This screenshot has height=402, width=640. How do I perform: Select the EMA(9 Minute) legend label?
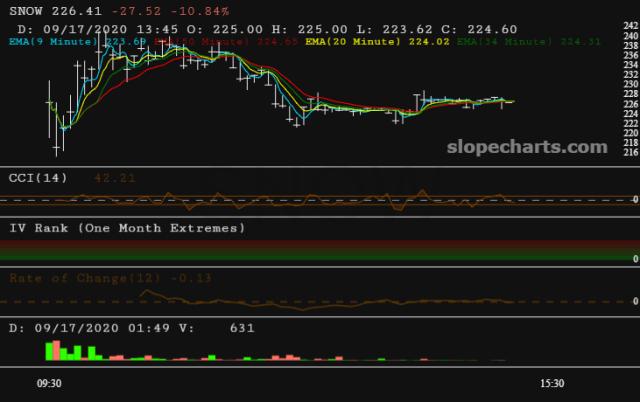(x=47, y=42)
